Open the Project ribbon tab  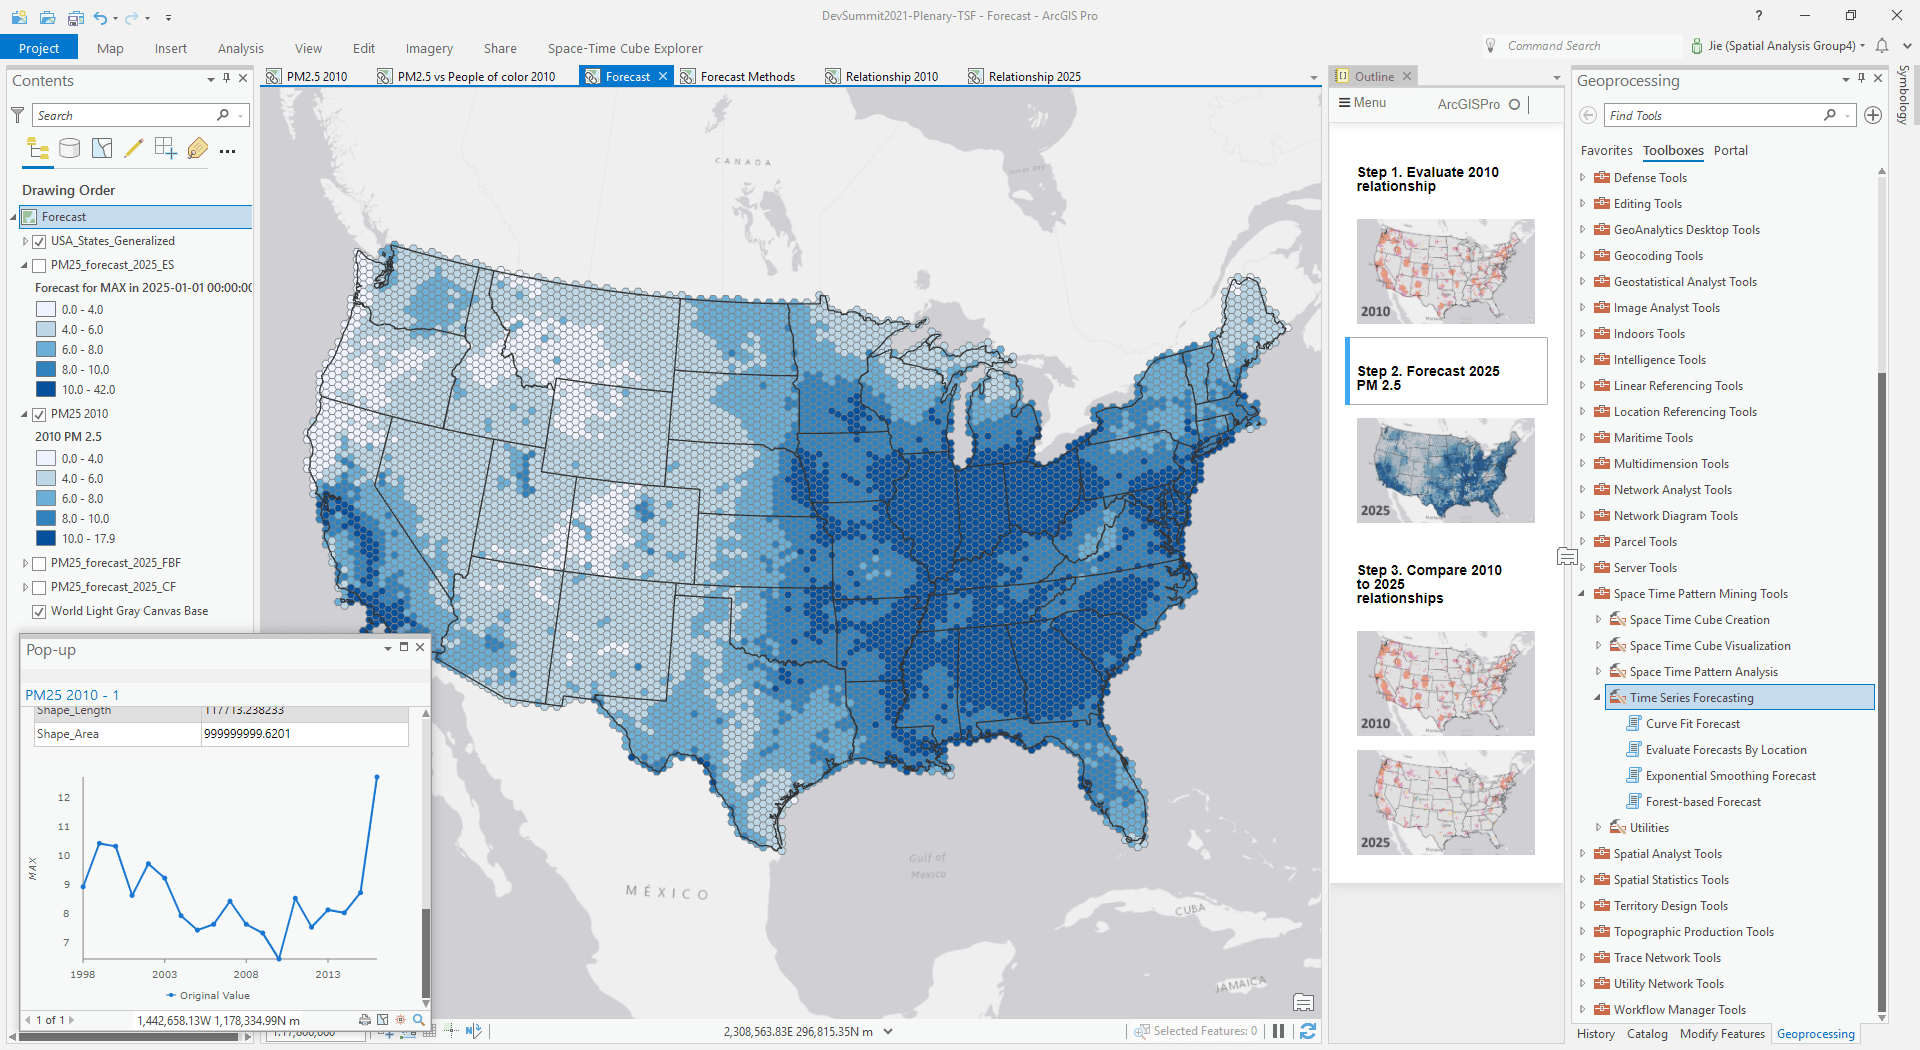coord(38,48)
